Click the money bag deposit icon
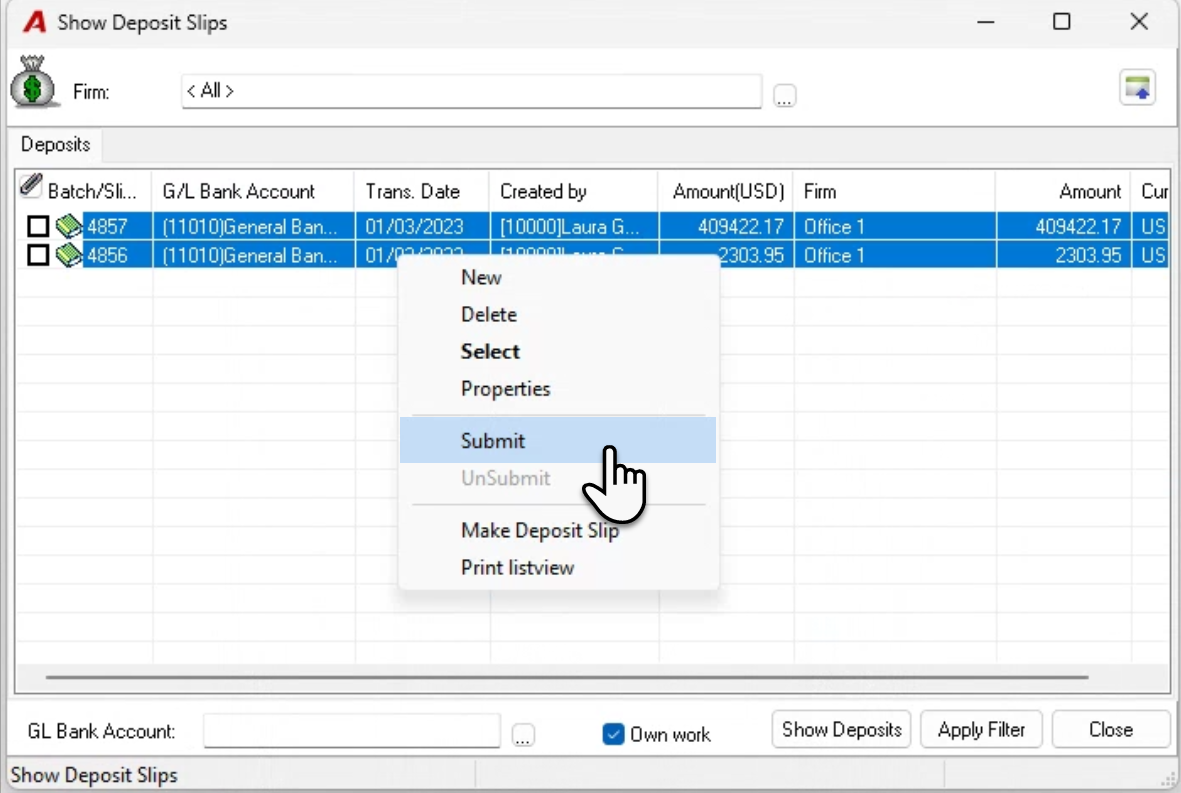The height and width of the screenshot is (793, 1181). coord(33,82)
